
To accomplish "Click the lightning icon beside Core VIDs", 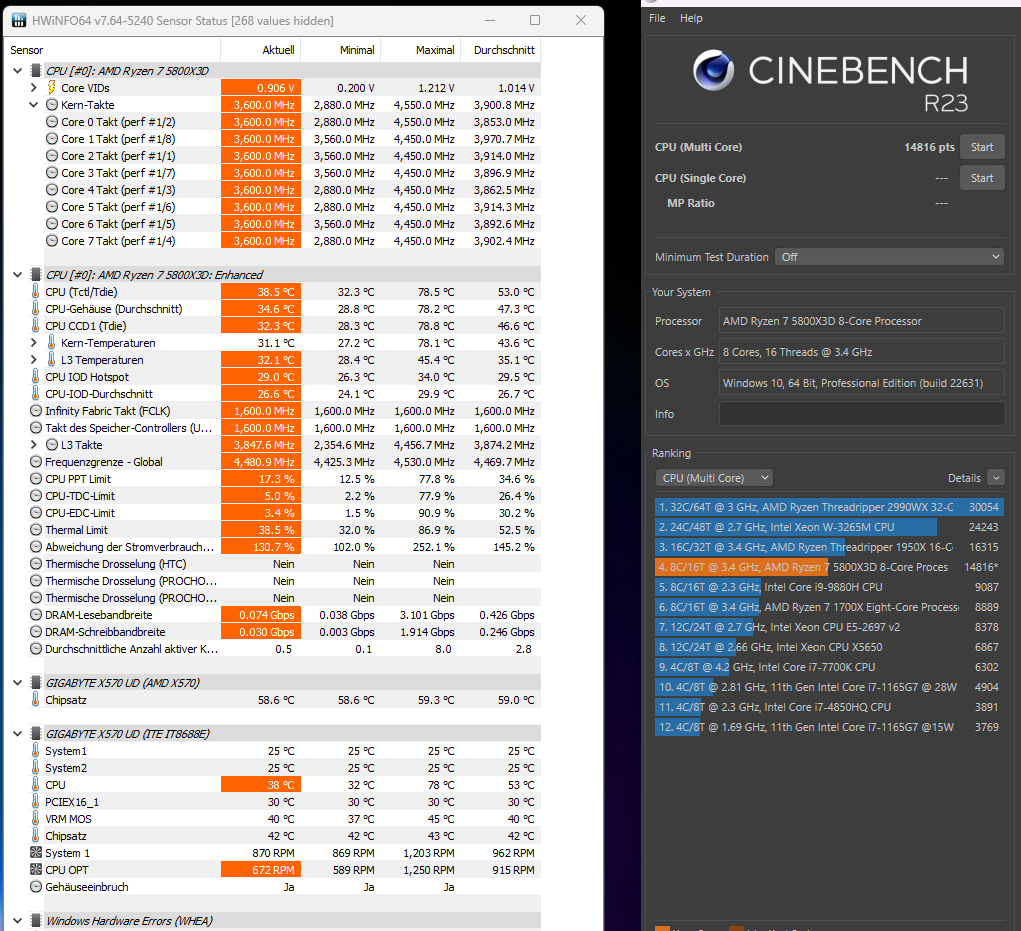I will click(51, 87).
